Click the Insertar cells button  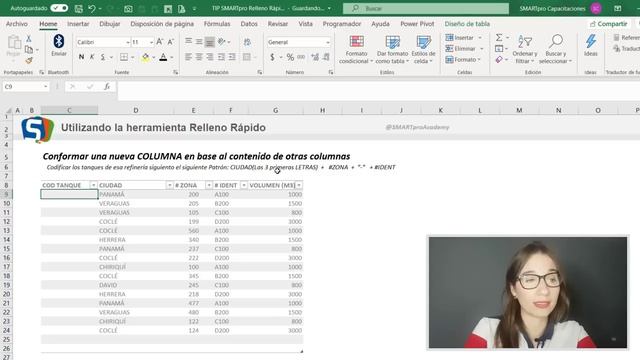click(460, 38)
